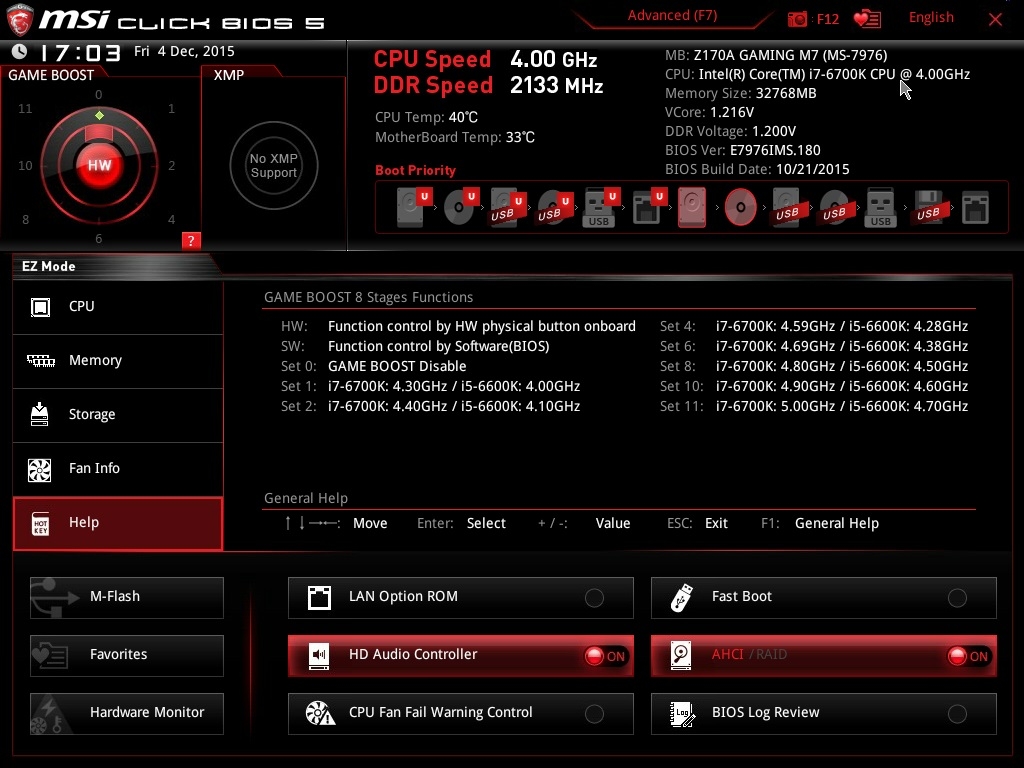Viewport: 1024px width, 768px height.
Task: Select the UEFI USB hard disk boot icon
Action: (507, 207)
